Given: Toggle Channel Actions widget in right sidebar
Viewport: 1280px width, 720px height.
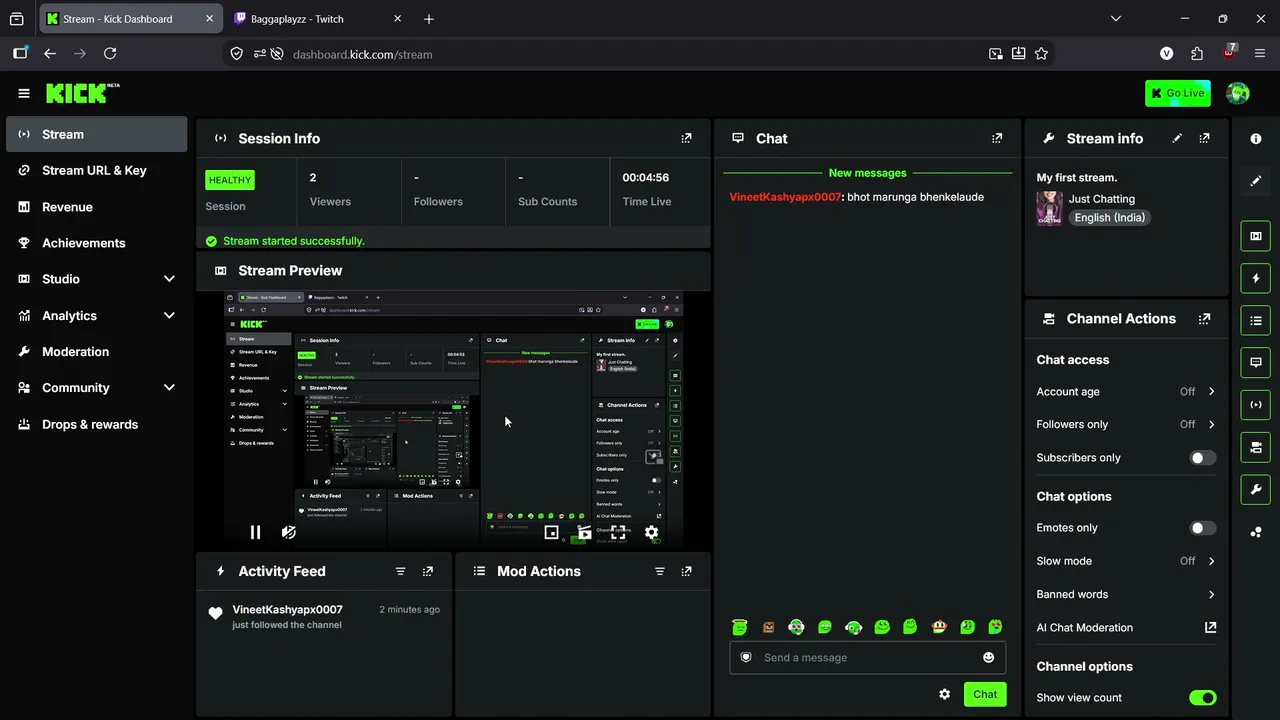Looking at the screenshot, I should click(x=1256, y=447).
